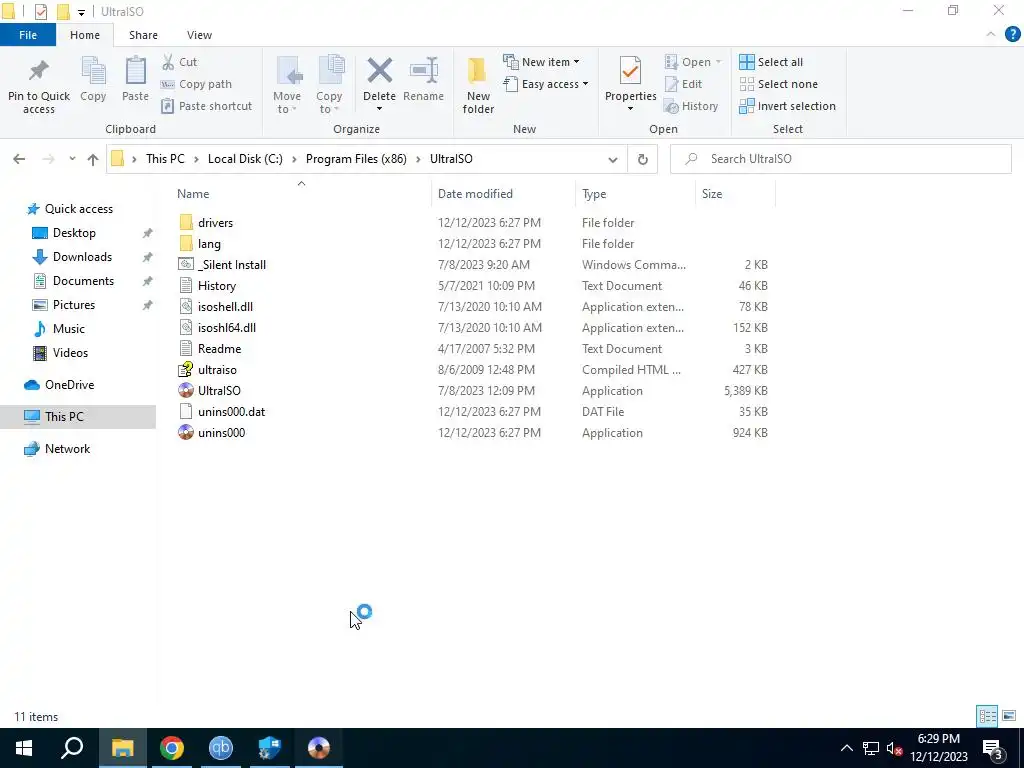Select Network in navigation pane
Viewport: 1024px width, 768px height.
coord(67,449)
